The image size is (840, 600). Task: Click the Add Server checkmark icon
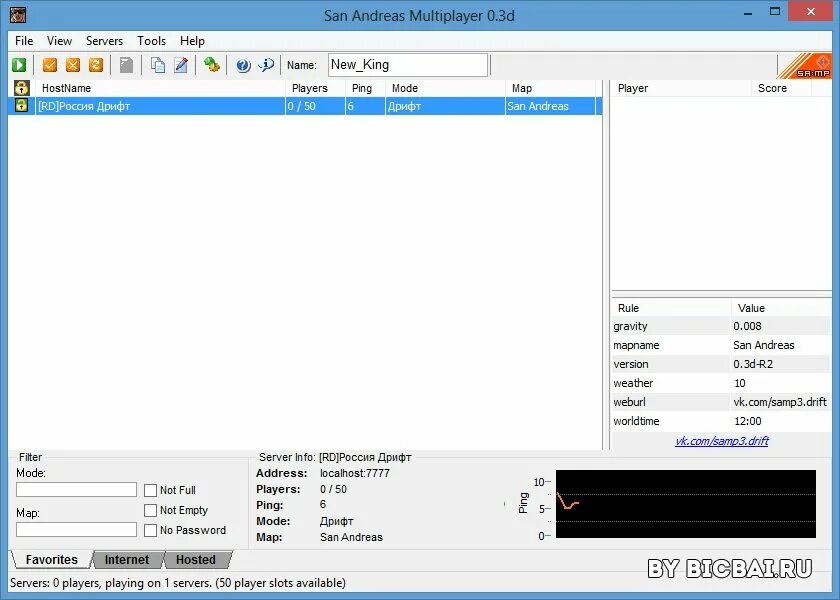coord(50,65)
